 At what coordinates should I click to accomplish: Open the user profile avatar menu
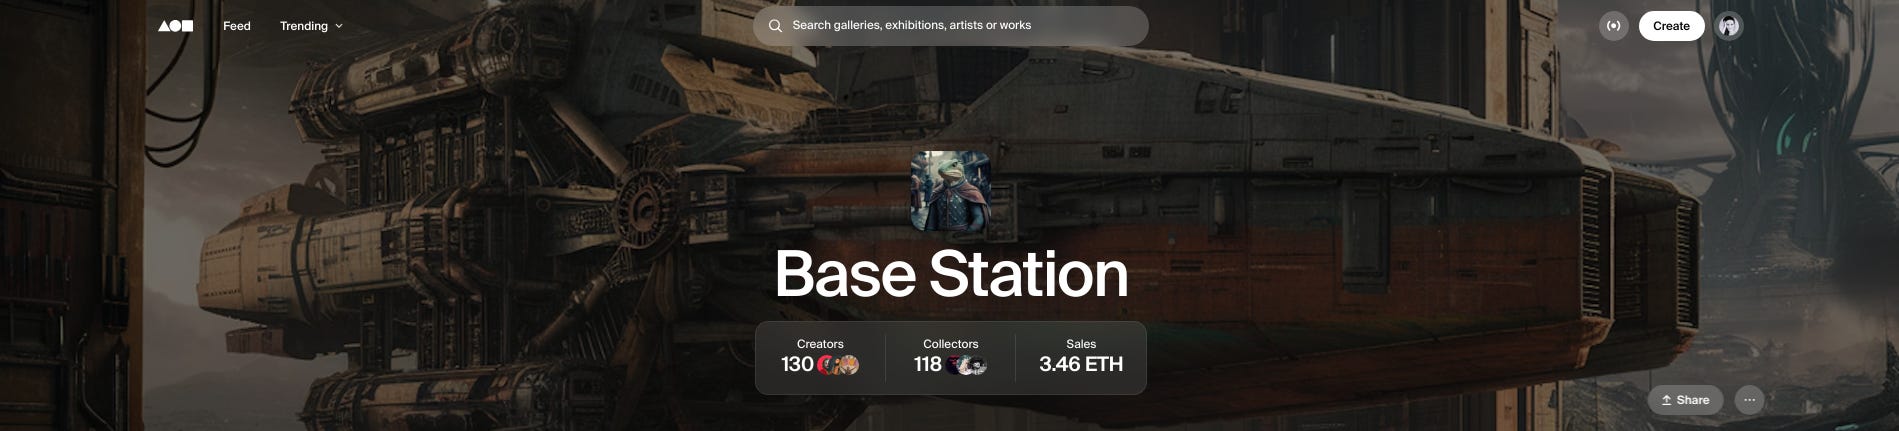click(x=1729, y=26)
